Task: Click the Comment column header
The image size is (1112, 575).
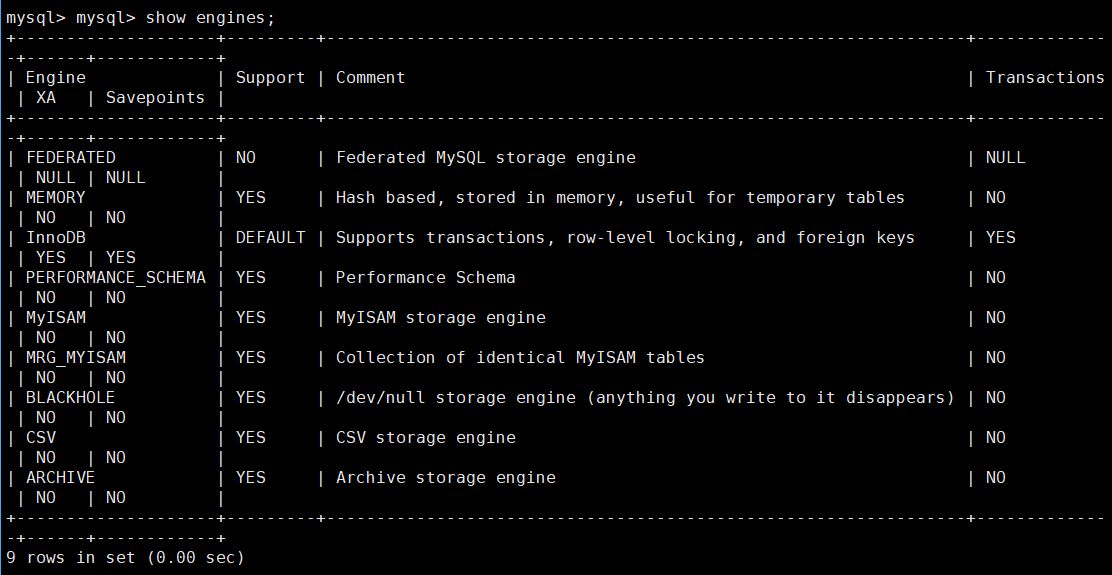Action: click(370, 77)
